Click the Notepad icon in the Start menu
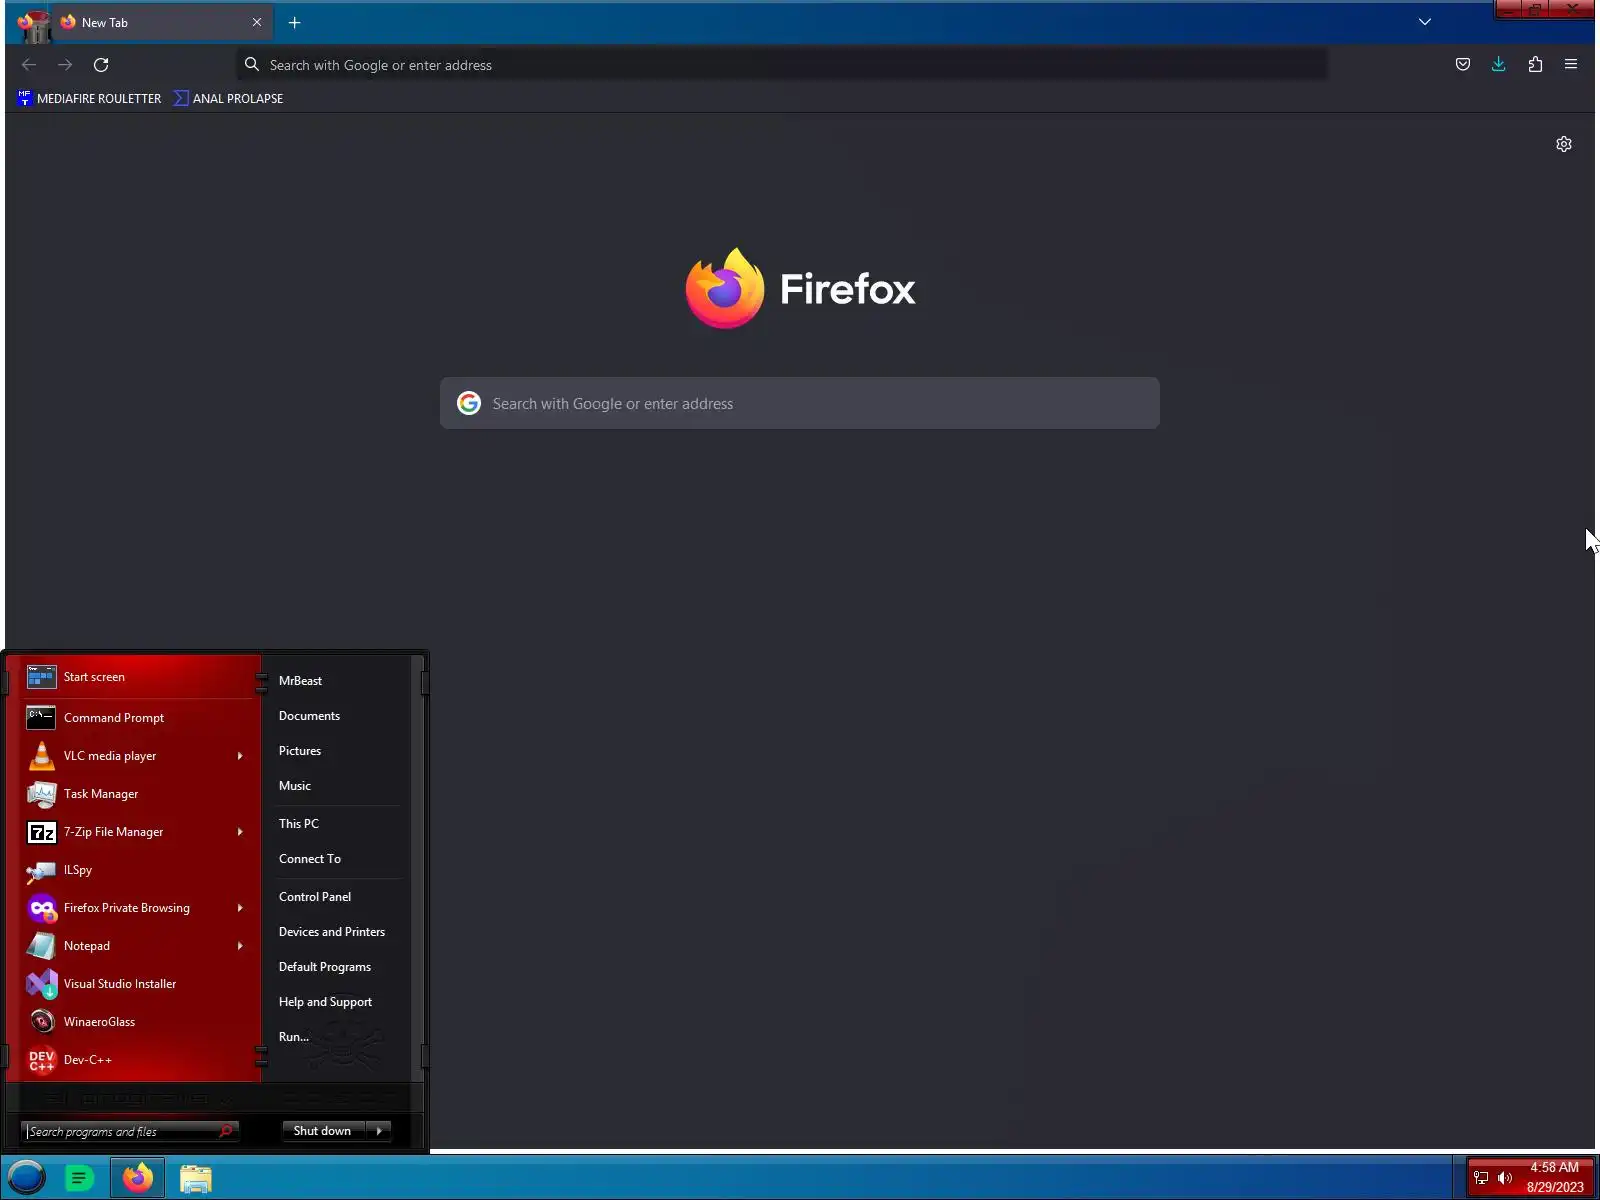This screenshot has width=1600, height=1200. coord(41,946)
